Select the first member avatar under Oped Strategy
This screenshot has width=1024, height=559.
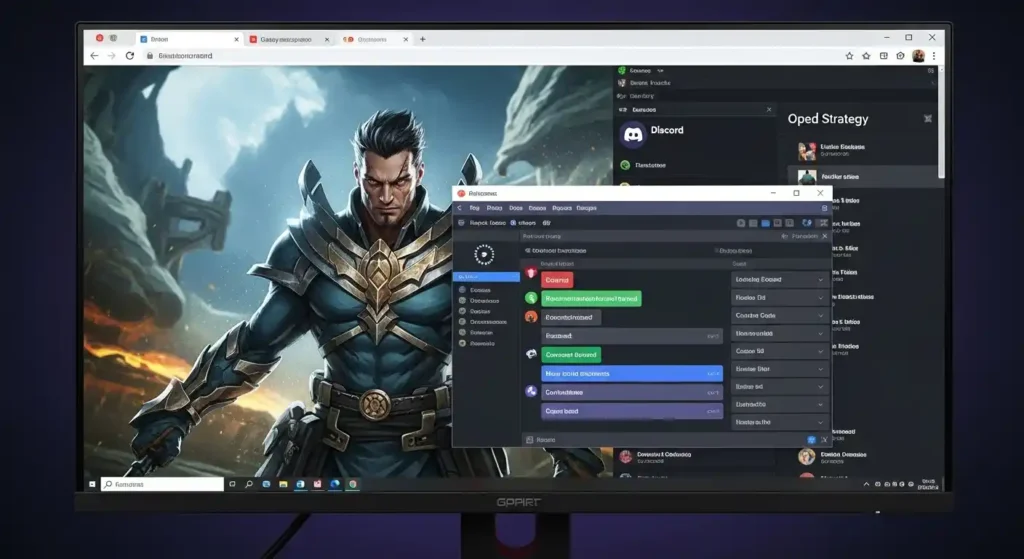click(807, 151)
